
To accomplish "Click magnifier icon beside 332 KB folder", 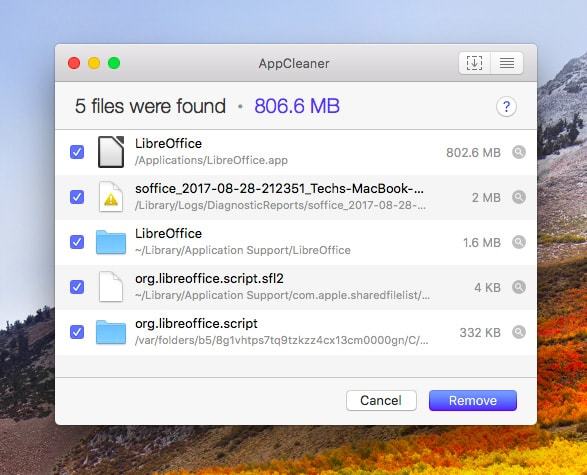I will tap(519, 332).
